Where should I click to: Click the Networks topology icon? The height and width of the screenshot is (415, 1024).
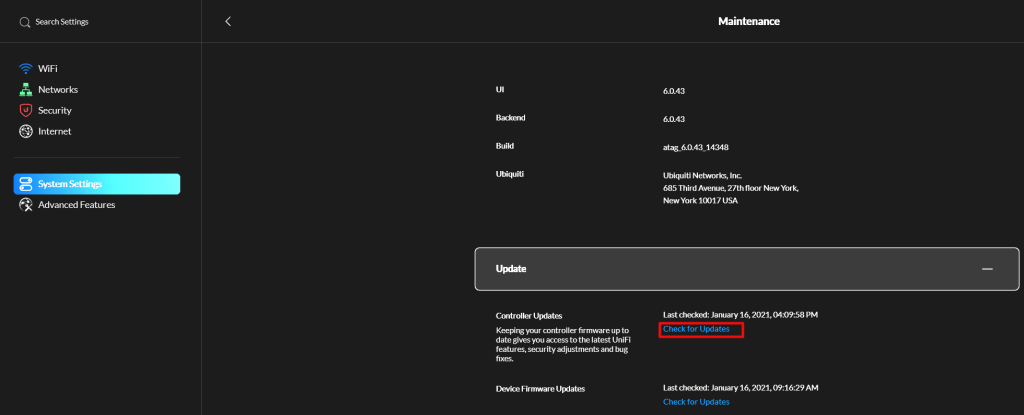(26, 89)
